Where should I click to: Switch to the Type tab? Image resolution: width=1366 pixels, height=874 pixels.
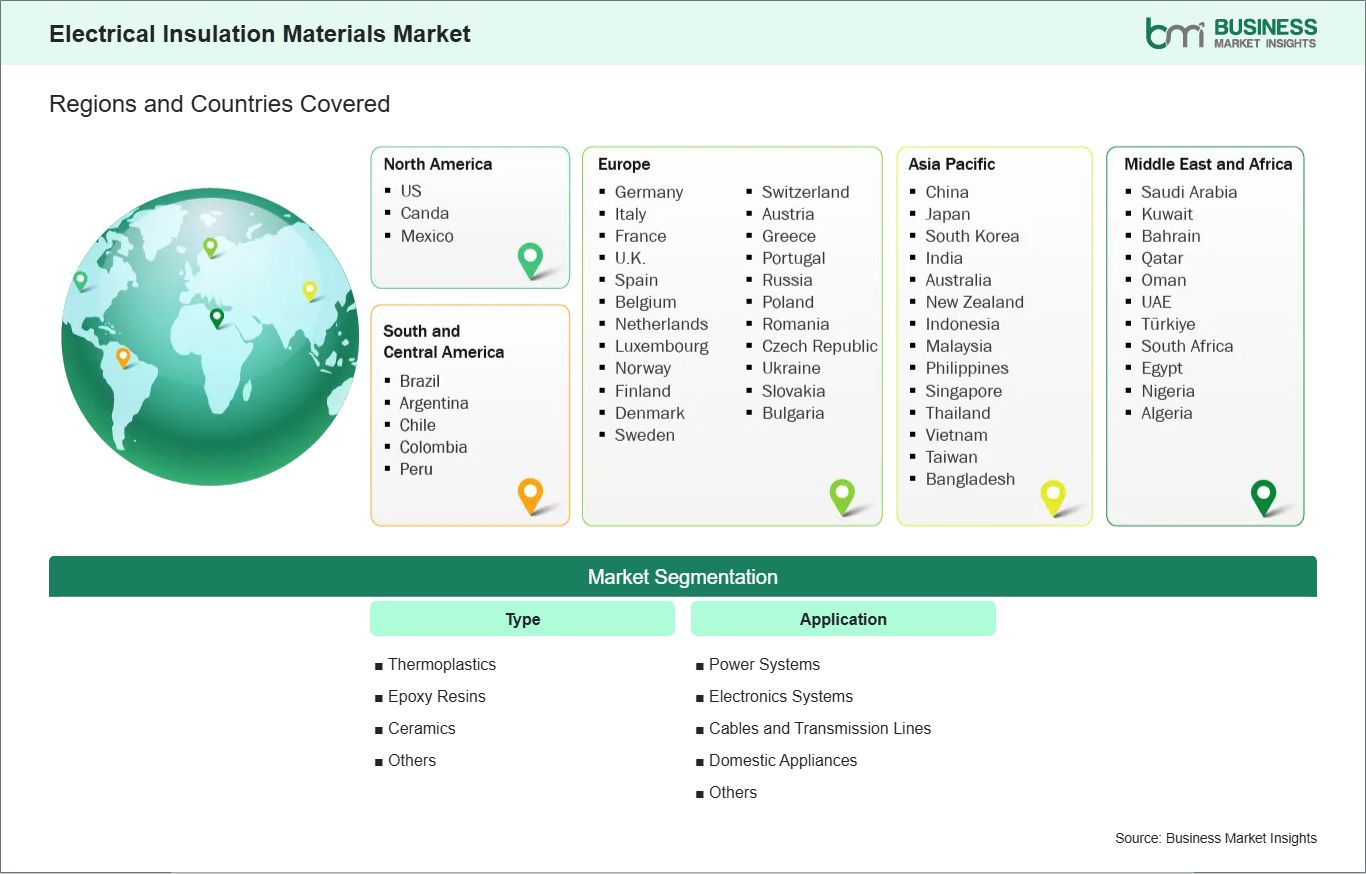pyautogui.click(x=522, y=618)
